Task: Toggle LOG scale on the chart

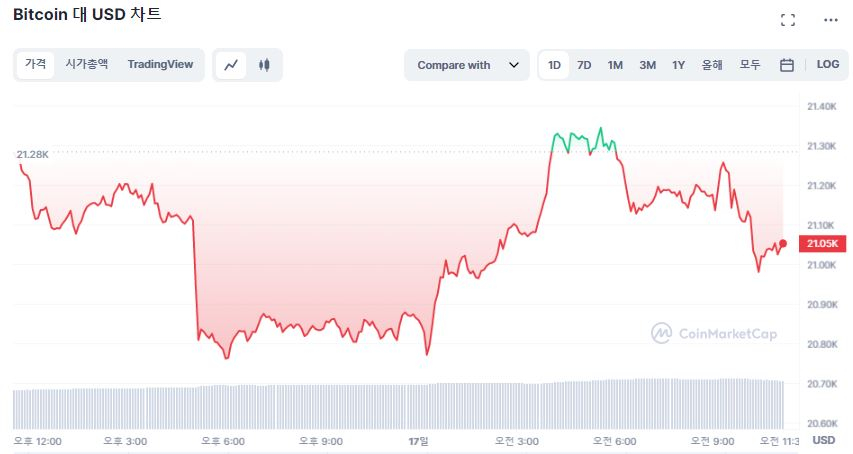Action: 828,65
